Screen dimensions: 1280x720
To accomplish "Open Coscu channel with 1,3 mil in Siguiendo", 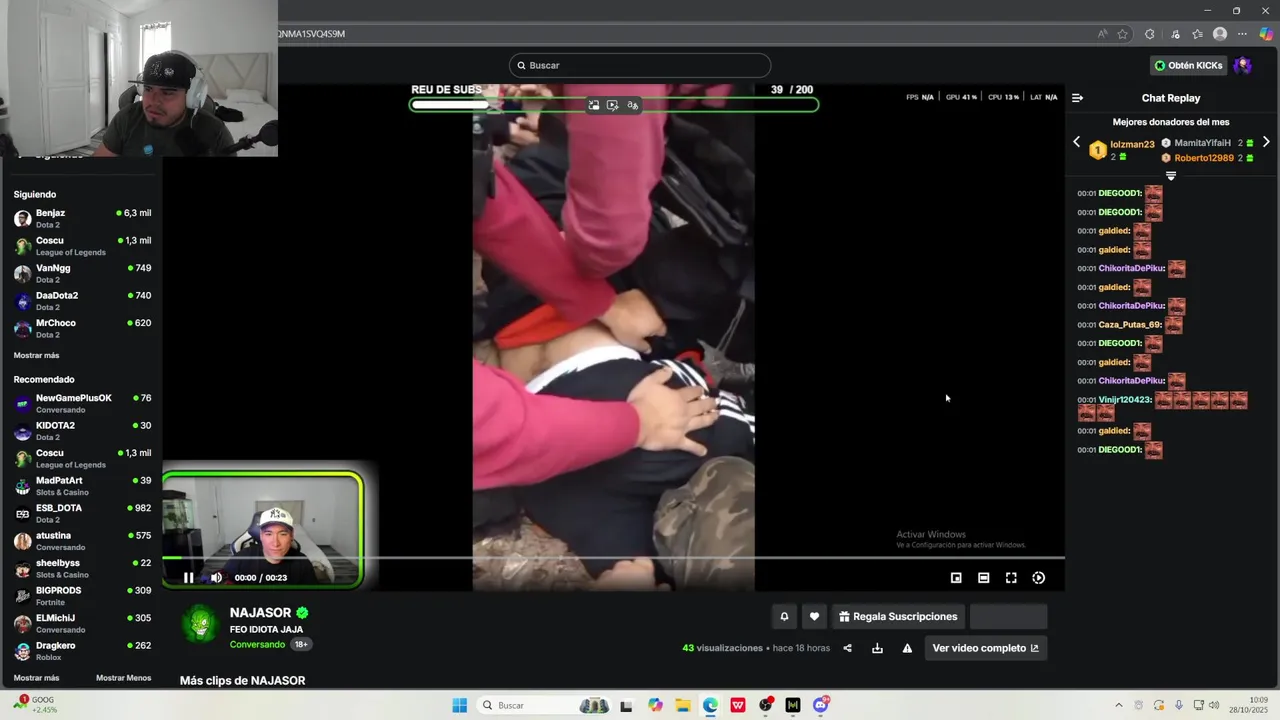I will coord(82,246).
